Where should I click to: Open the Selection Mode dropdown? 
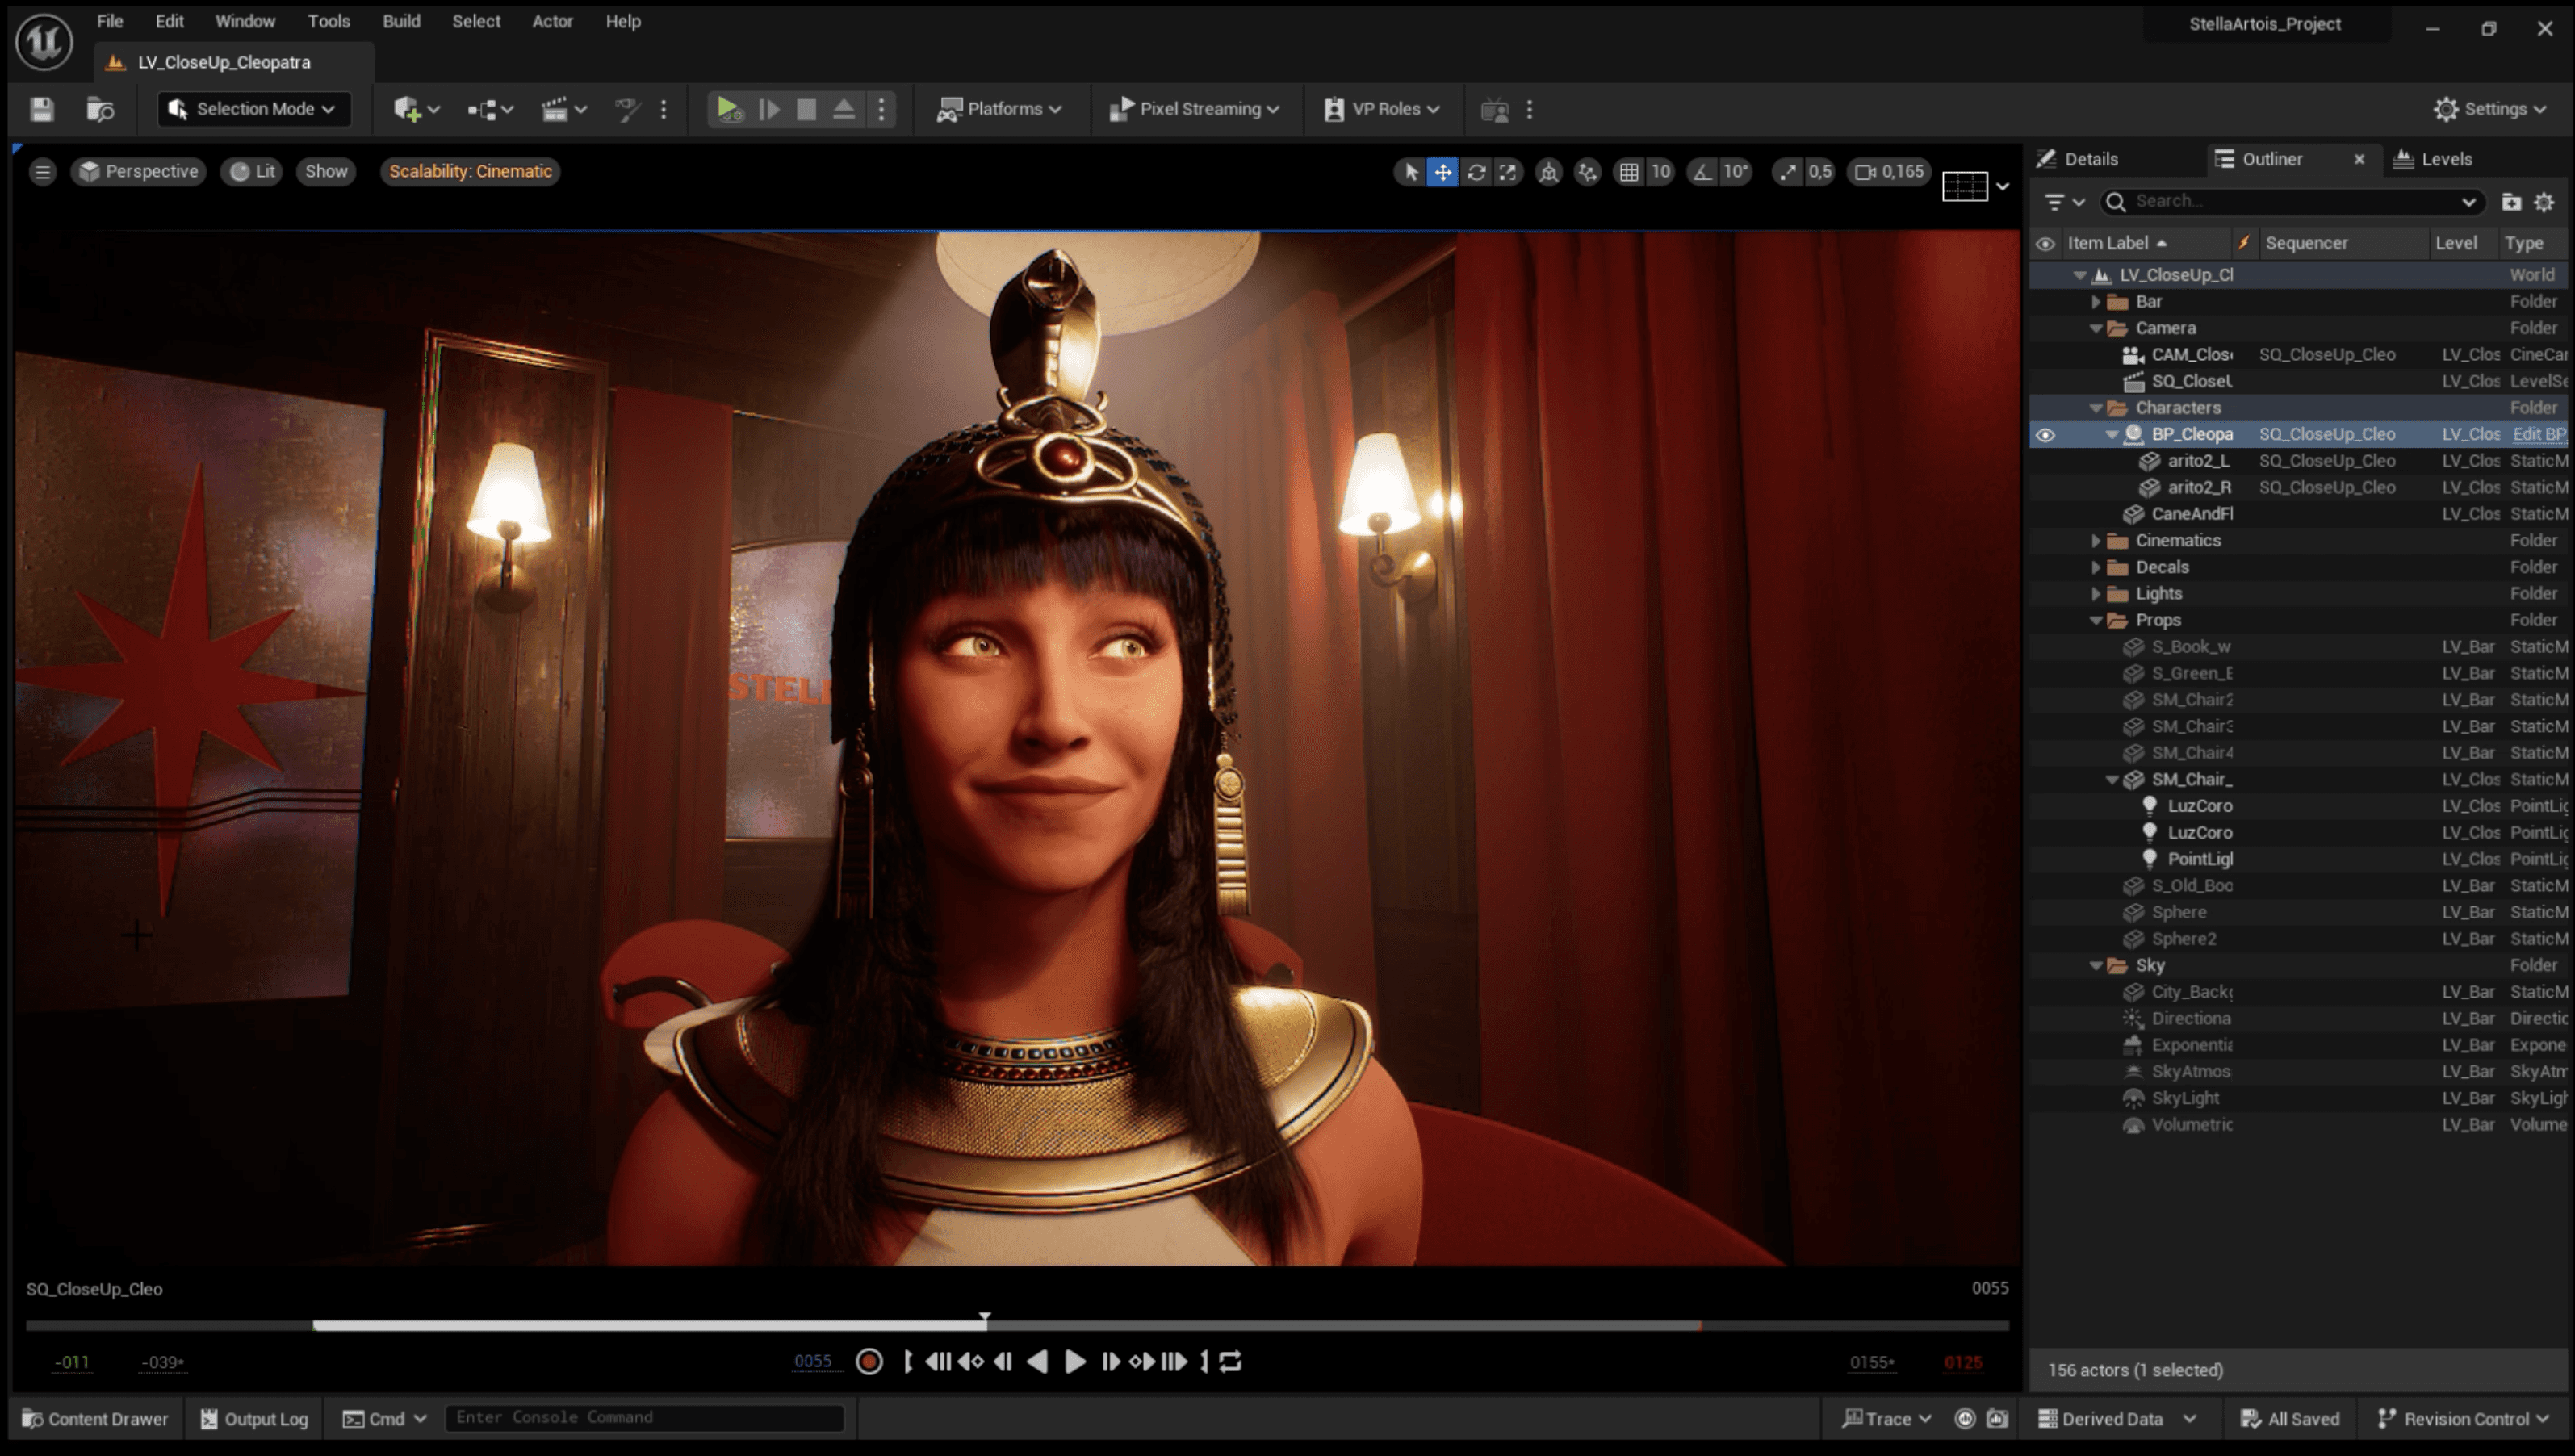[254, 109]
